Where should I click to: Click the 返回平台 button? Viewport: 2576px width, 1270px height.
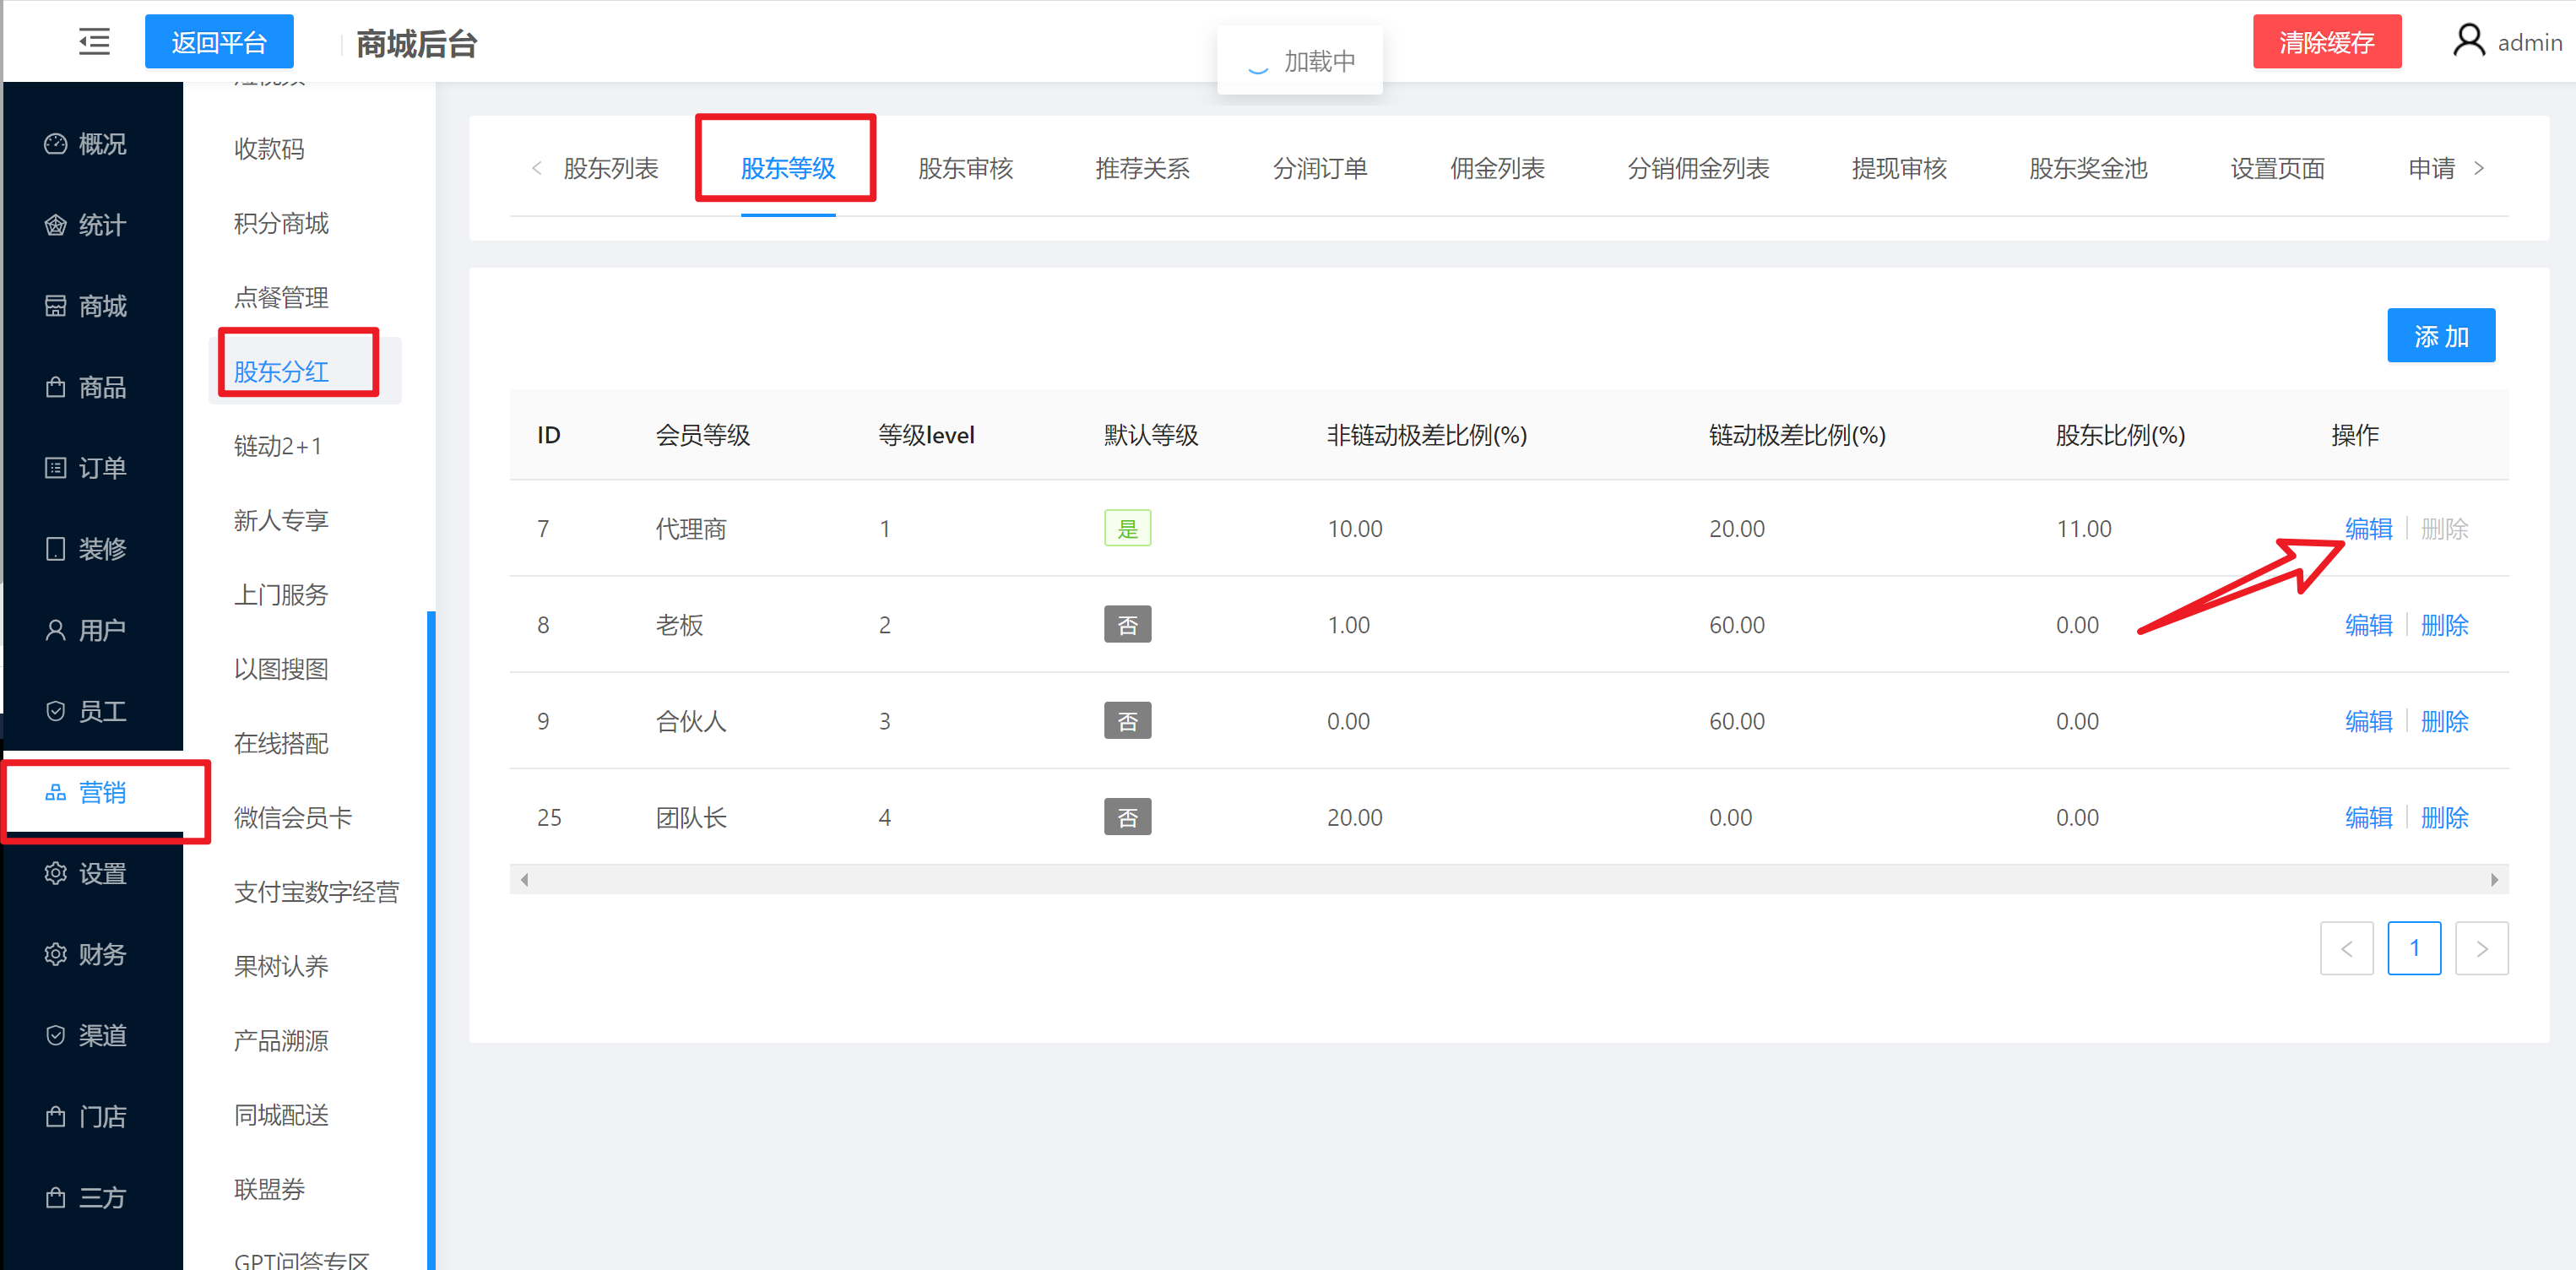(219, 42)
